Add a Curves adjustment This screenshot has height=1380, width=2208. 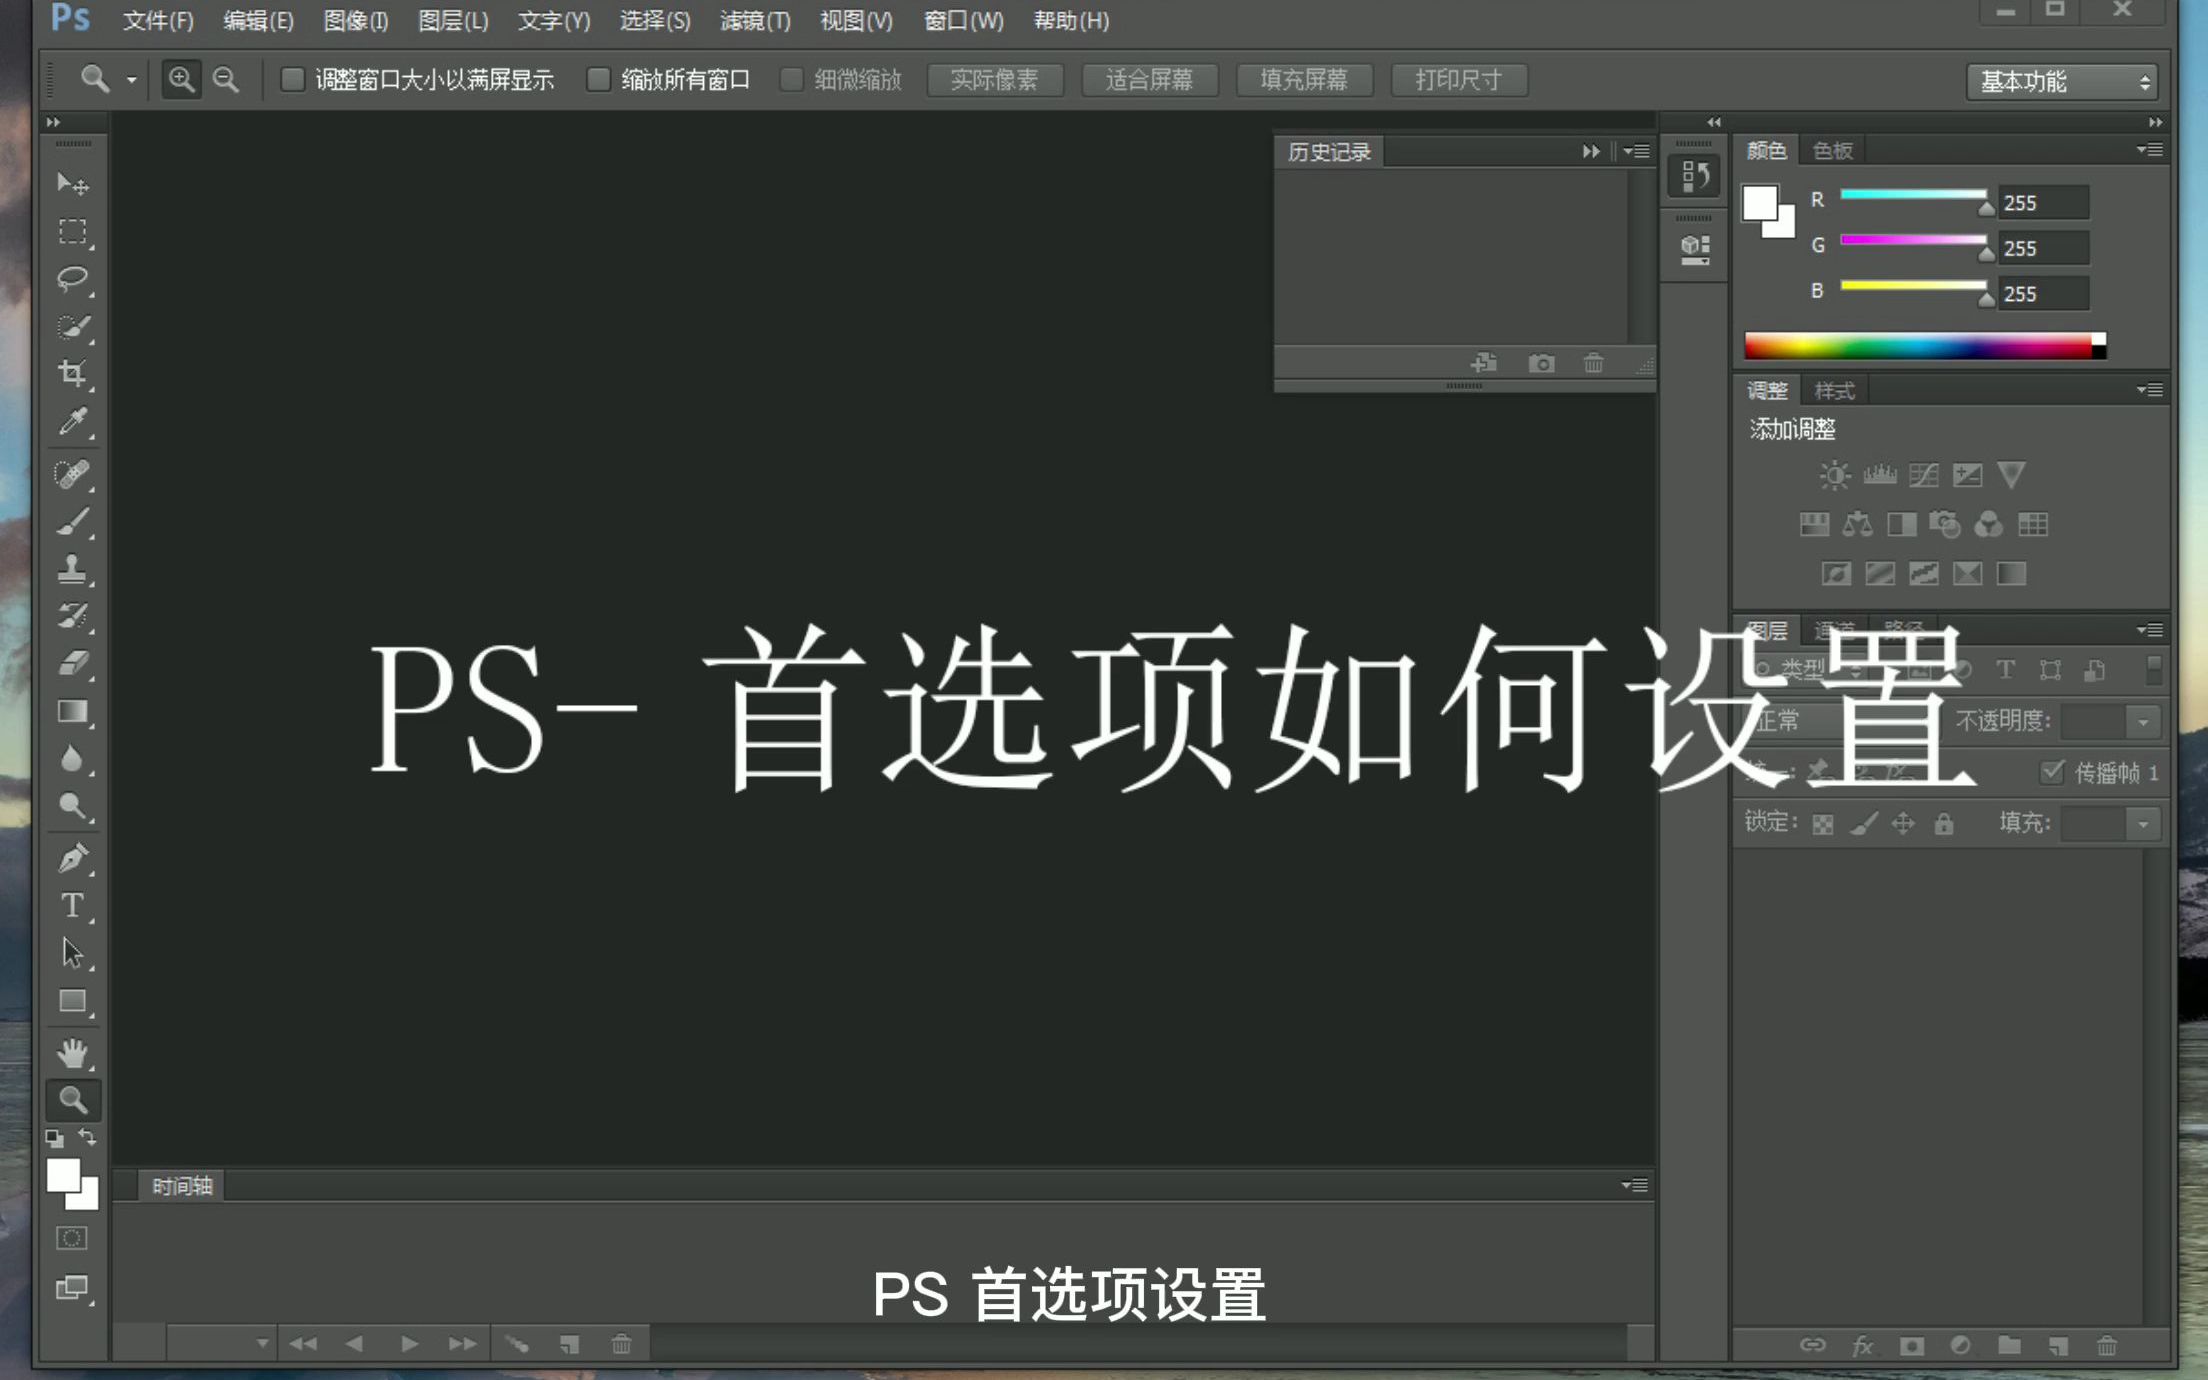coord(1923,474)
